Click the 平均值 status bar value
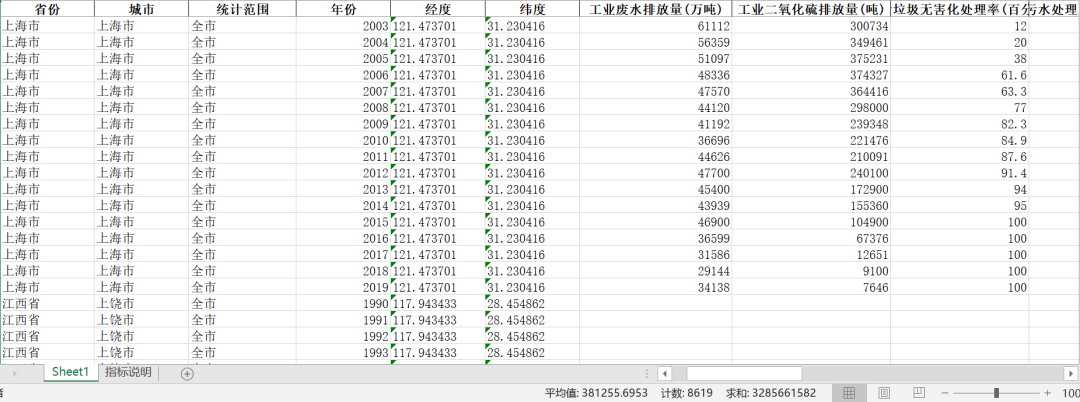 click(596, 393)
